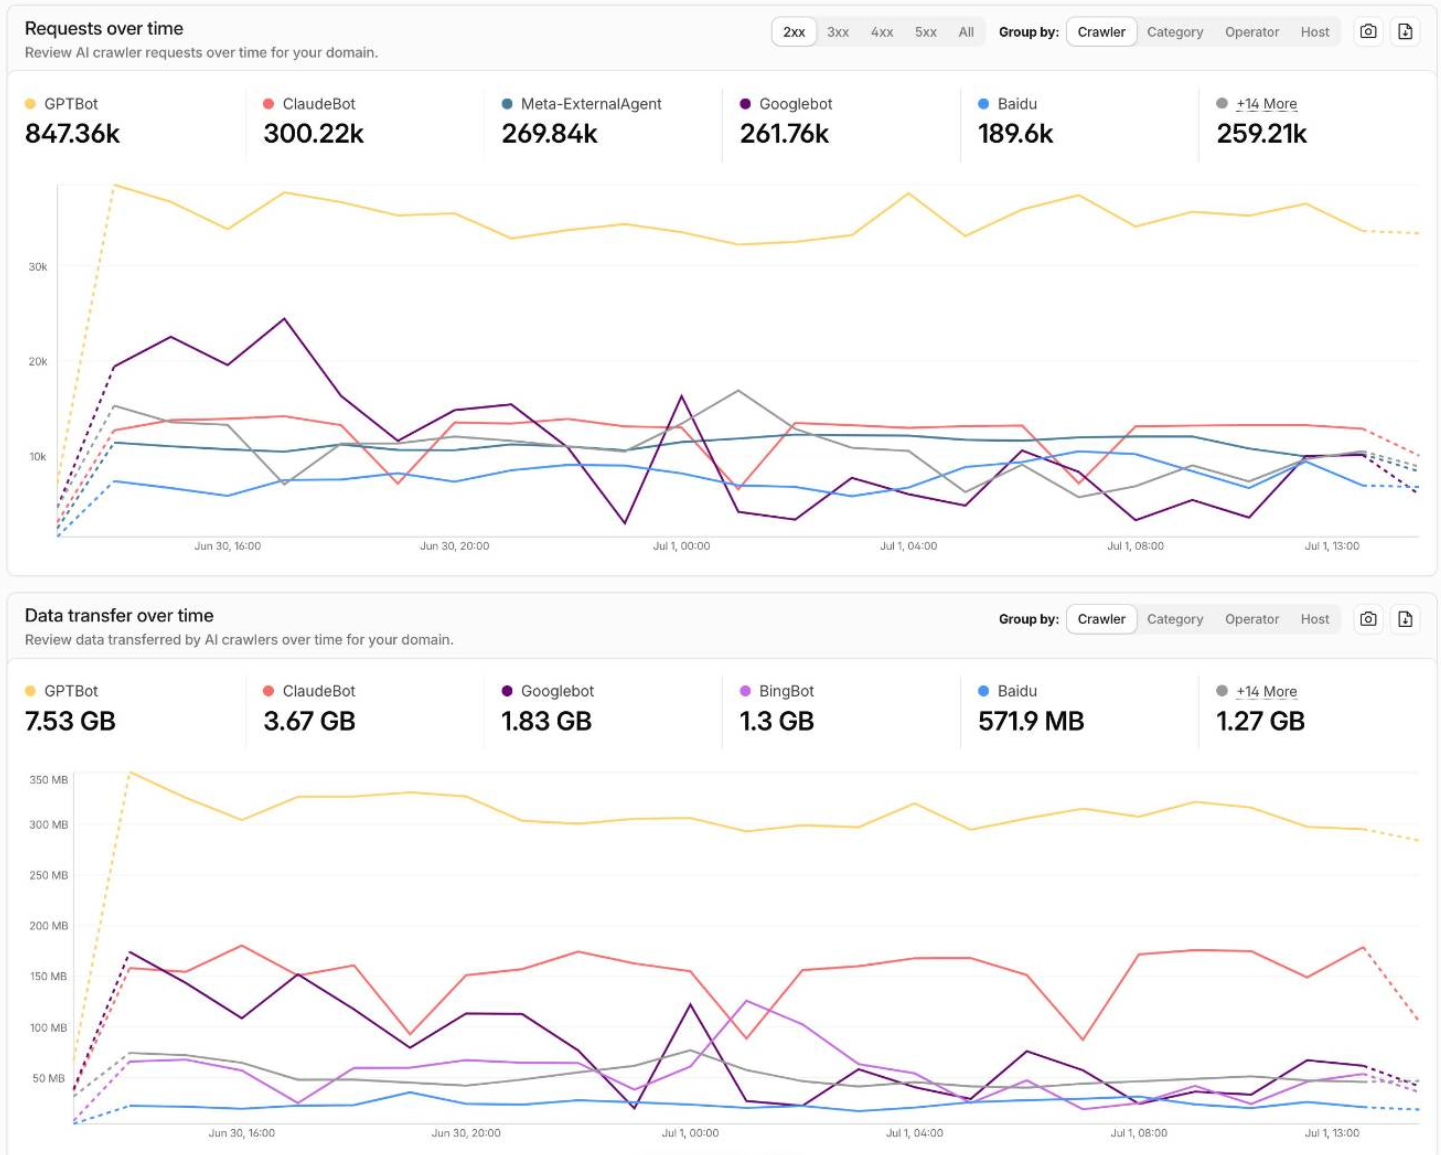The image size is (1441, 1155).
Task: Select the active 2xx filter
Action: click(x=794, y=32)
